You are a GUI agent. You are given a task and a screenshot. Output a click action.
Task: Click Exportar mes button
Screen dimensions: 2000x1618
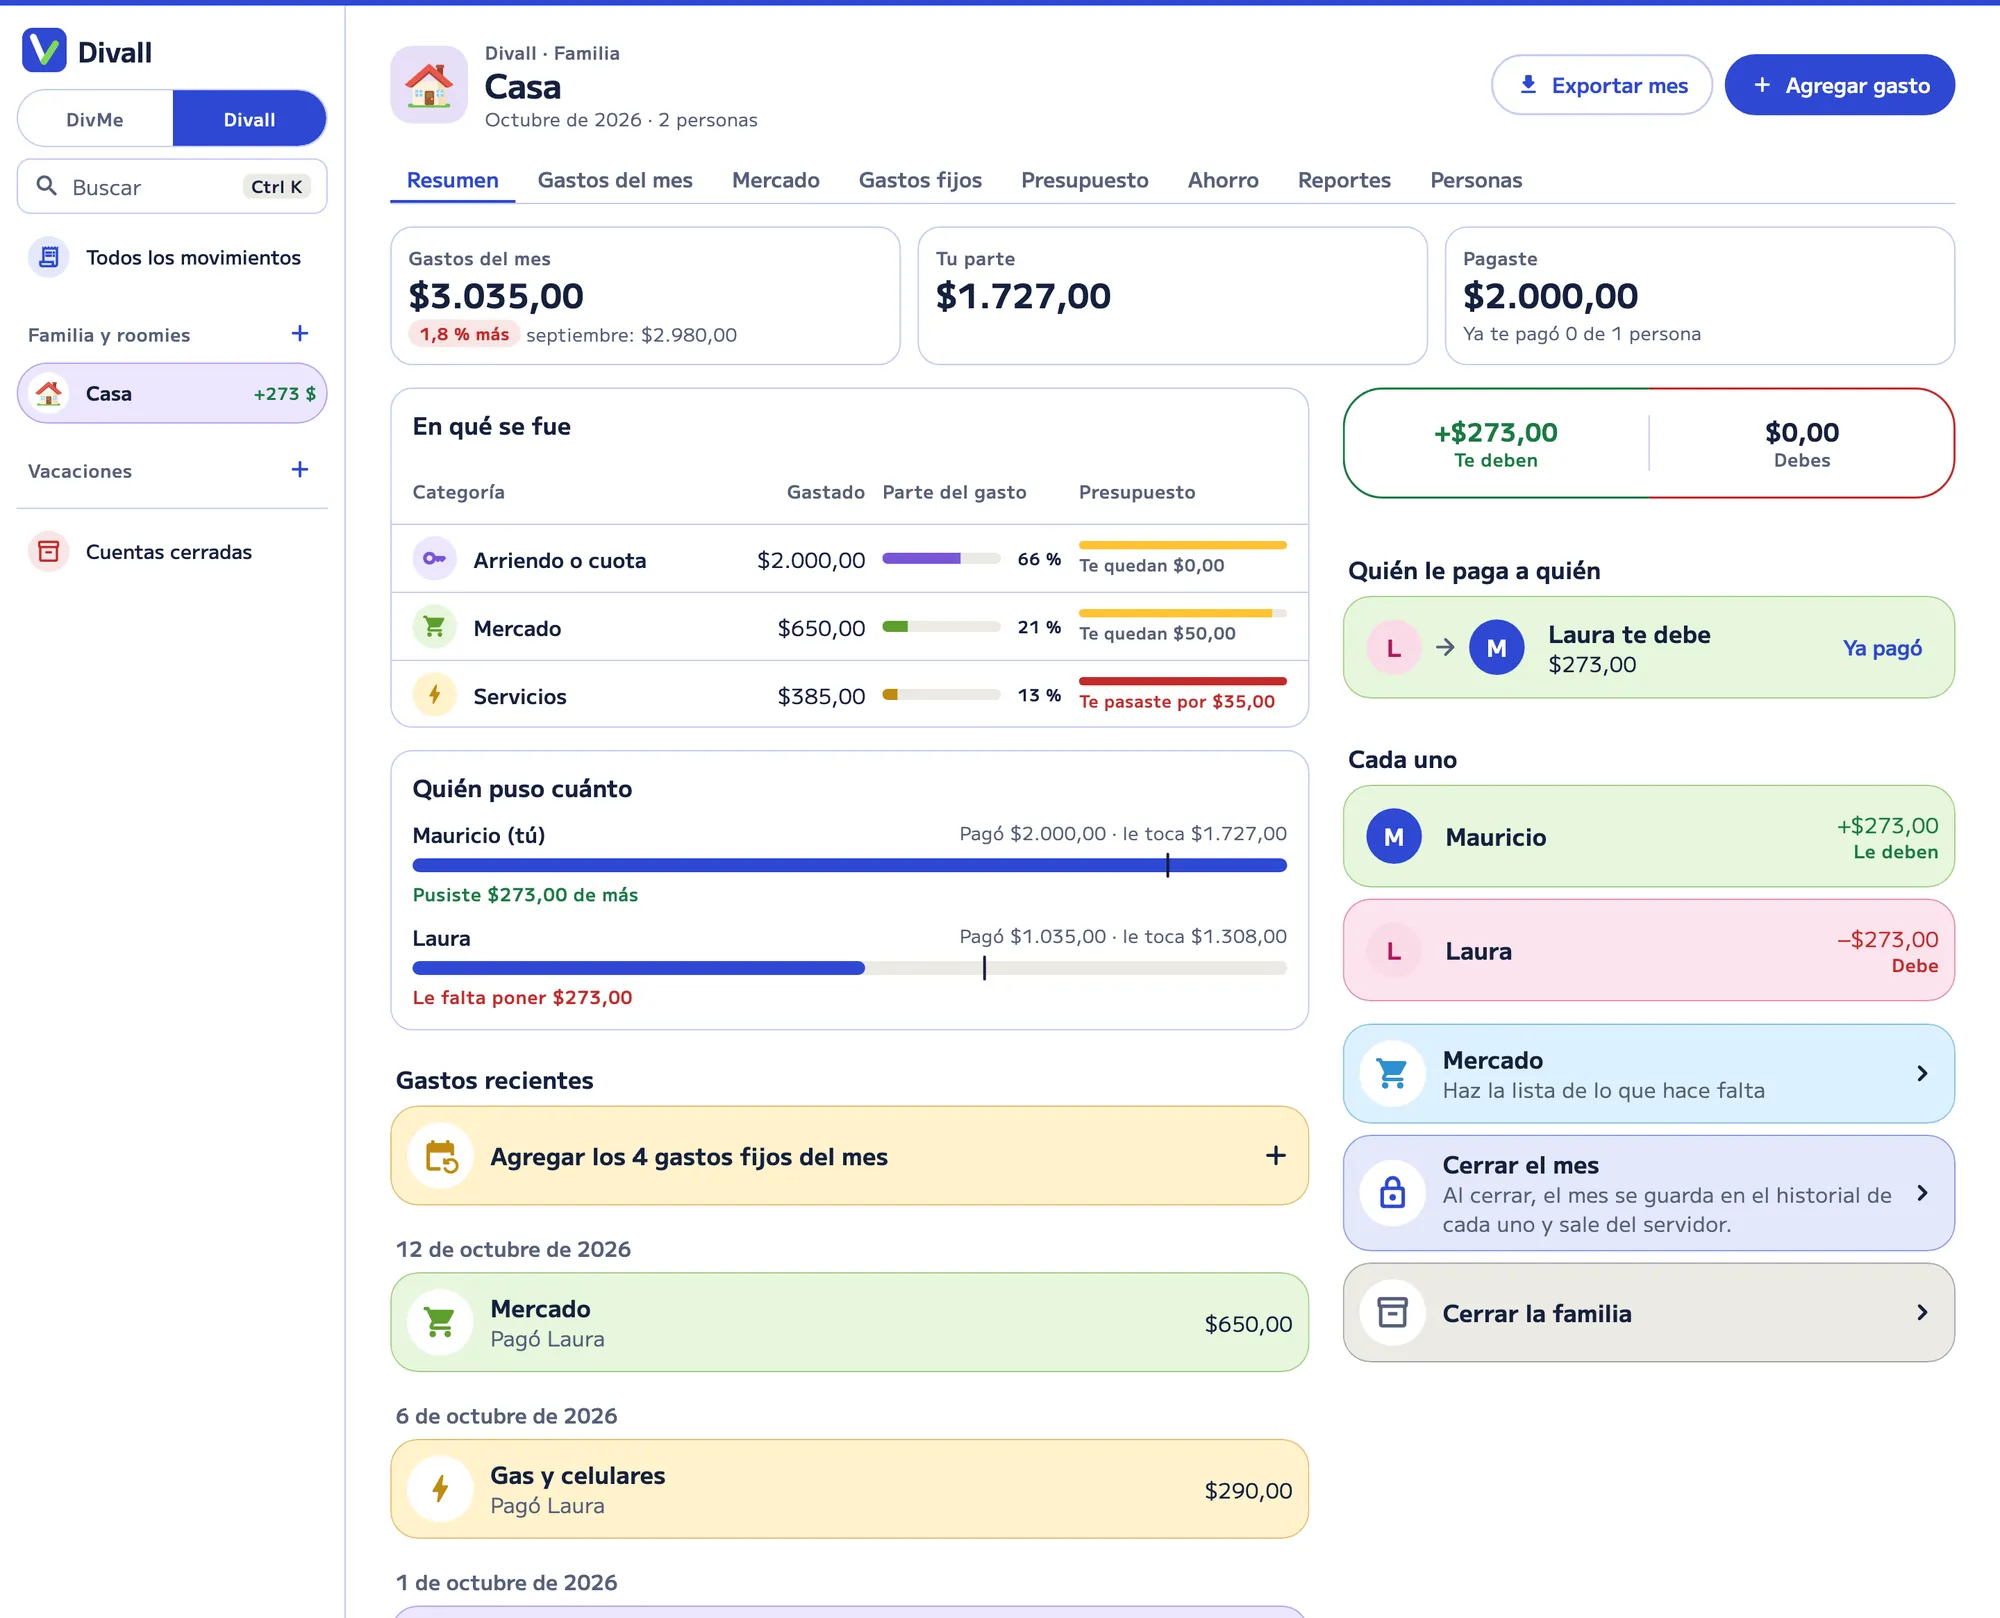1602,85
